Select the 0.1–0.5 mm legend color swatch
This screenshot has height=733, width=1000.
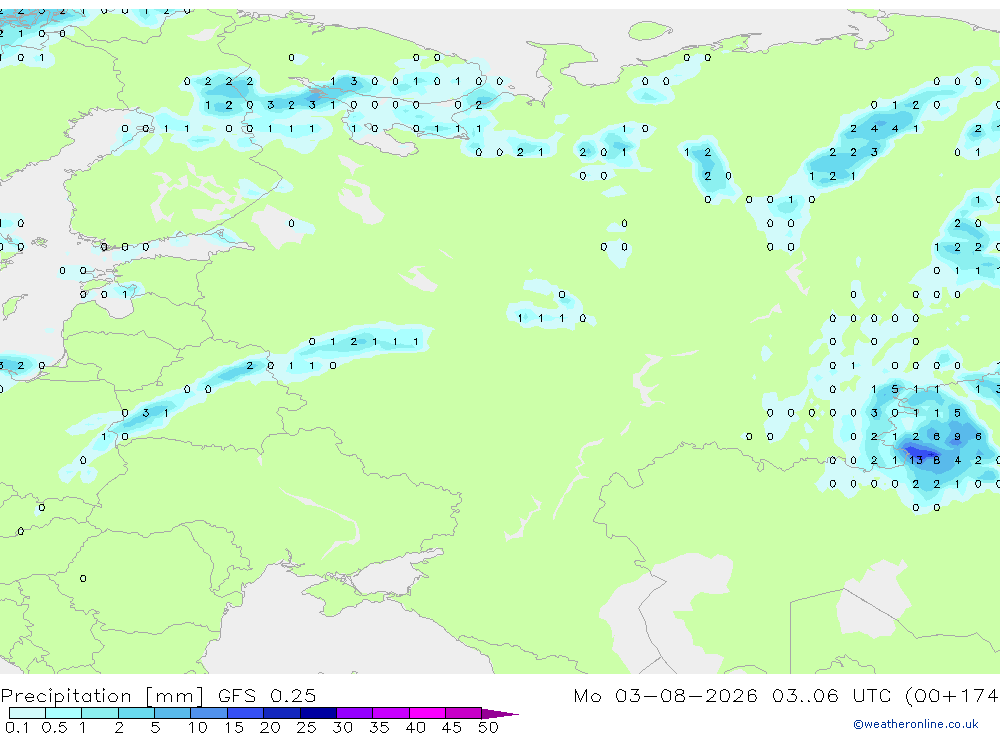coord(27,713)
